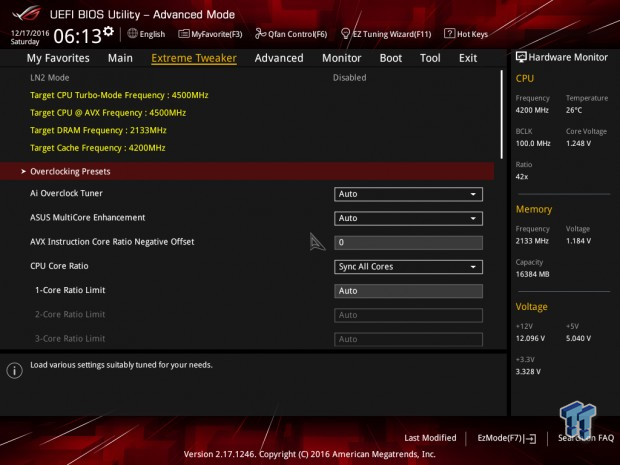Click the CPU Core Ratio label
The image size is (620, 465).
pyautogui.click(x=59, y=266)
